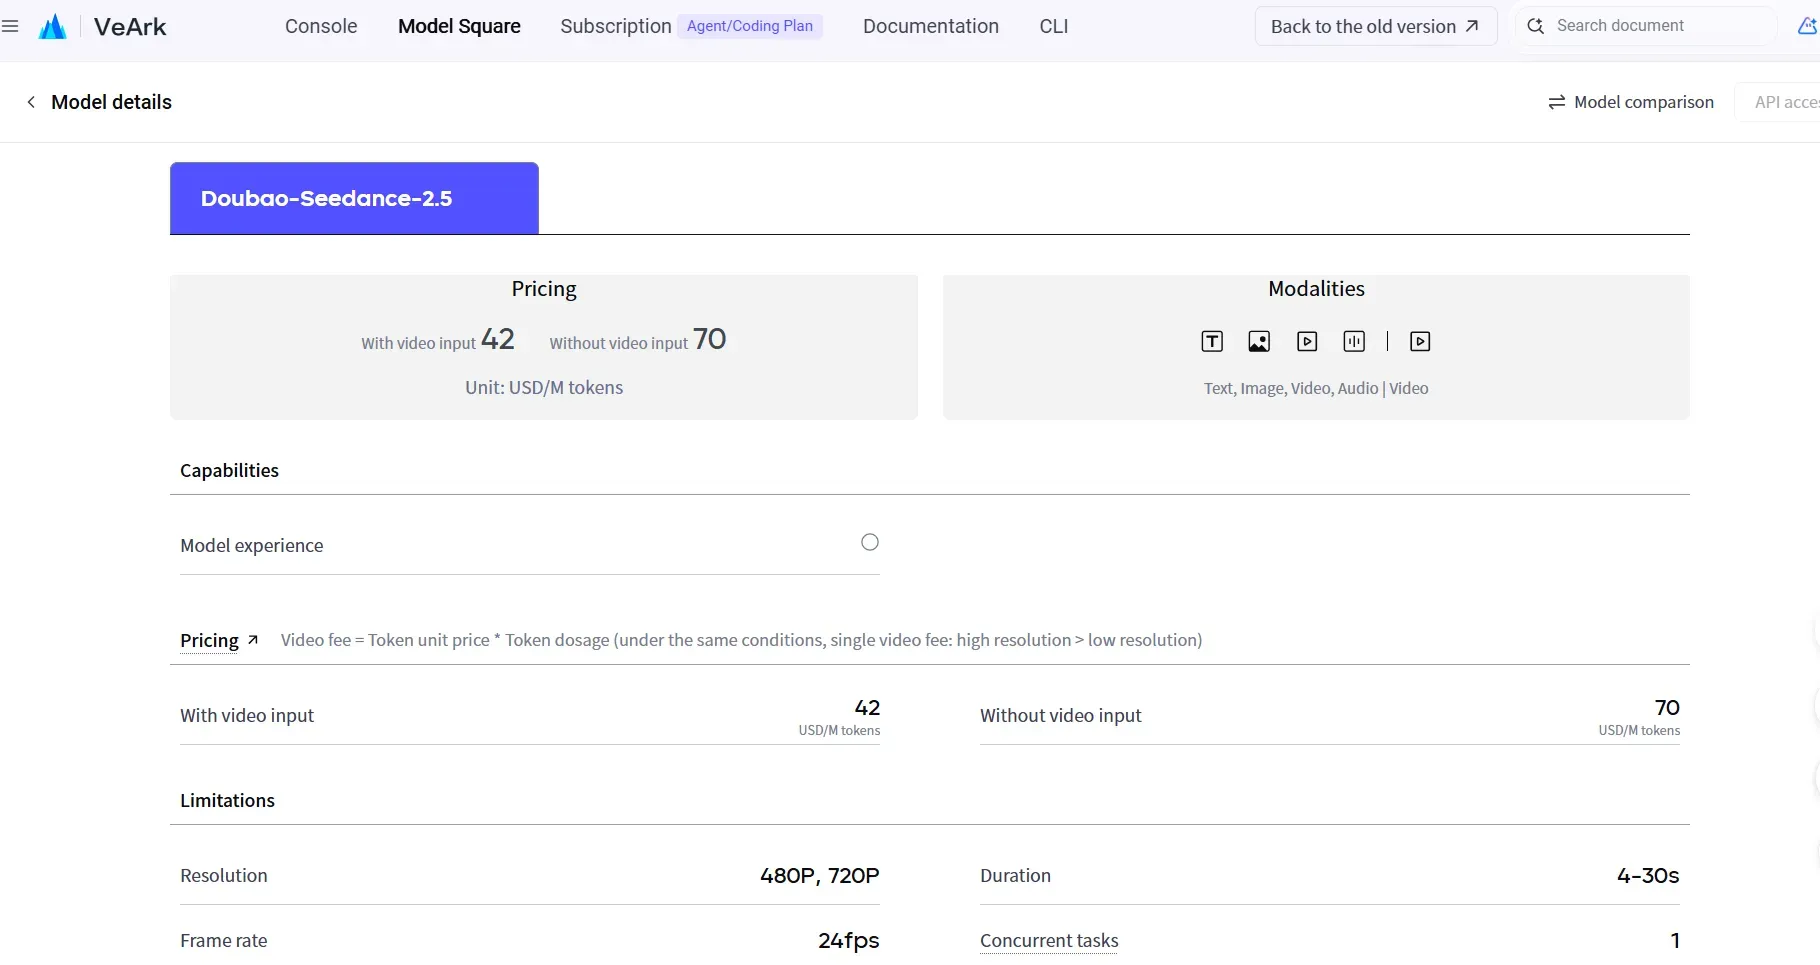The width and height of the screenshot is (1820, 965).
Task: Select the Doubao-Seedance-2.5 tab
Action: [354, 198]
